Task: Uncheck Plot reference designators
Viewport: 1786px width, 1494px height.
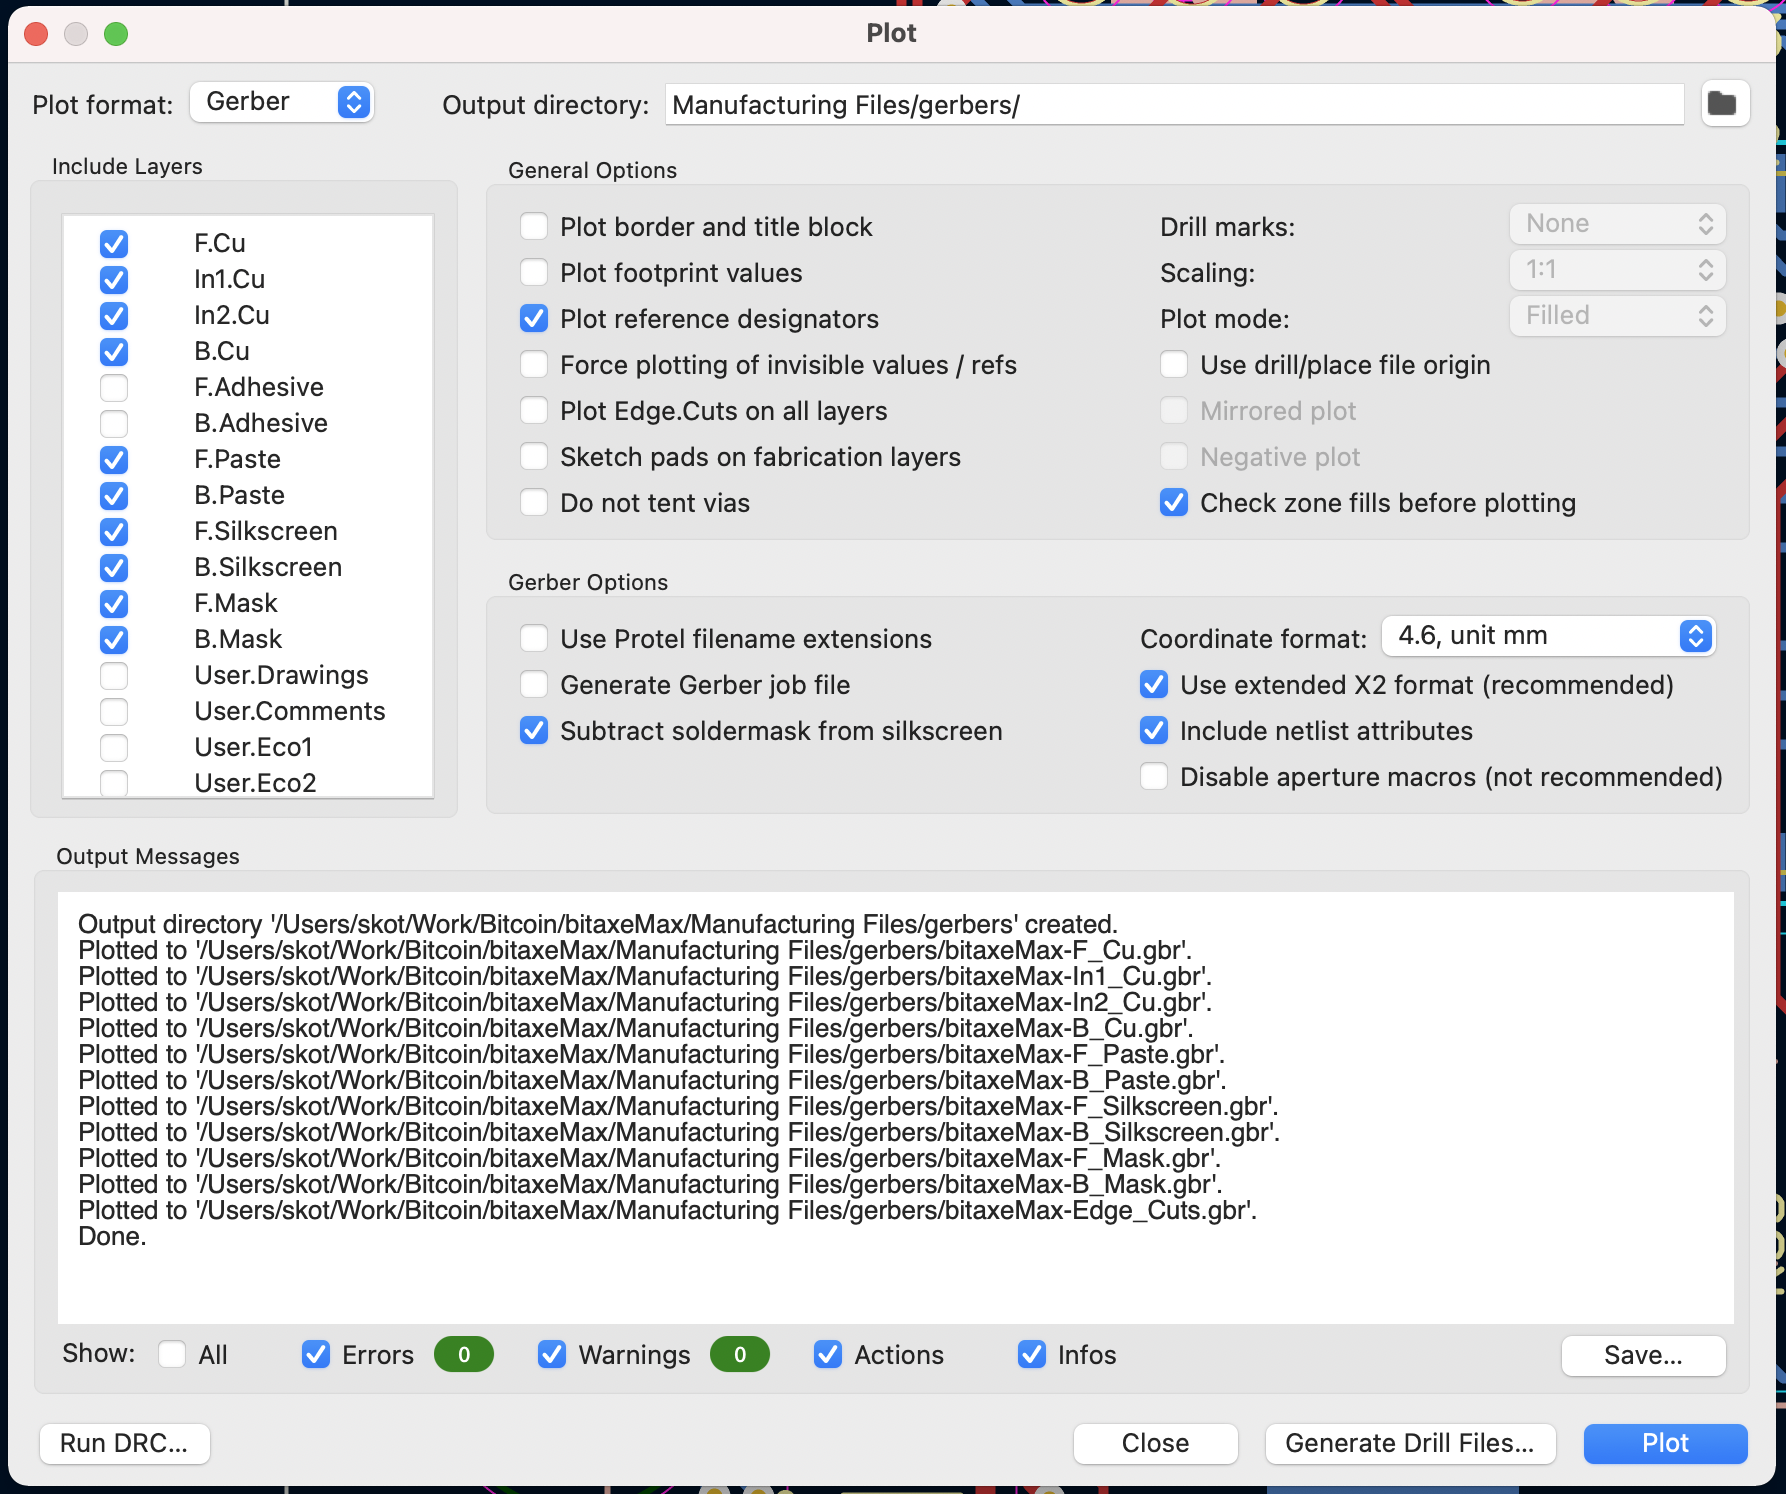Action: pyautogui.click(x=534, y=319)
